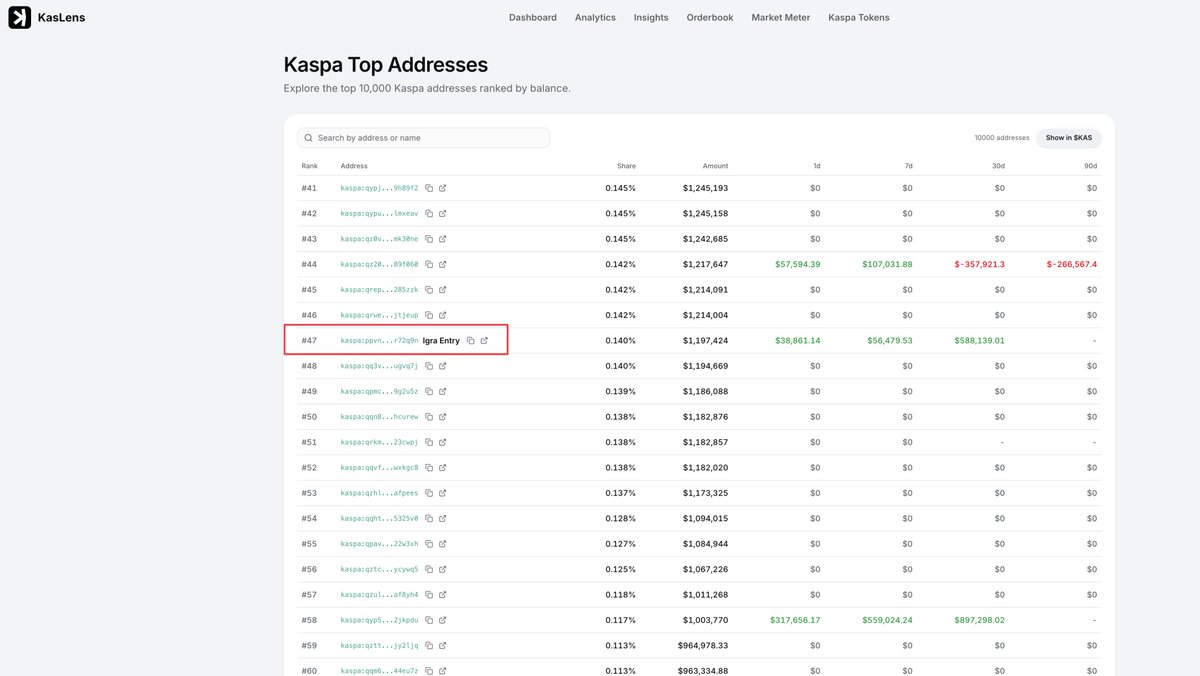Screen dimensions: 1200x676
Task: Open the Dashboard page
Action: click(533, 17)
